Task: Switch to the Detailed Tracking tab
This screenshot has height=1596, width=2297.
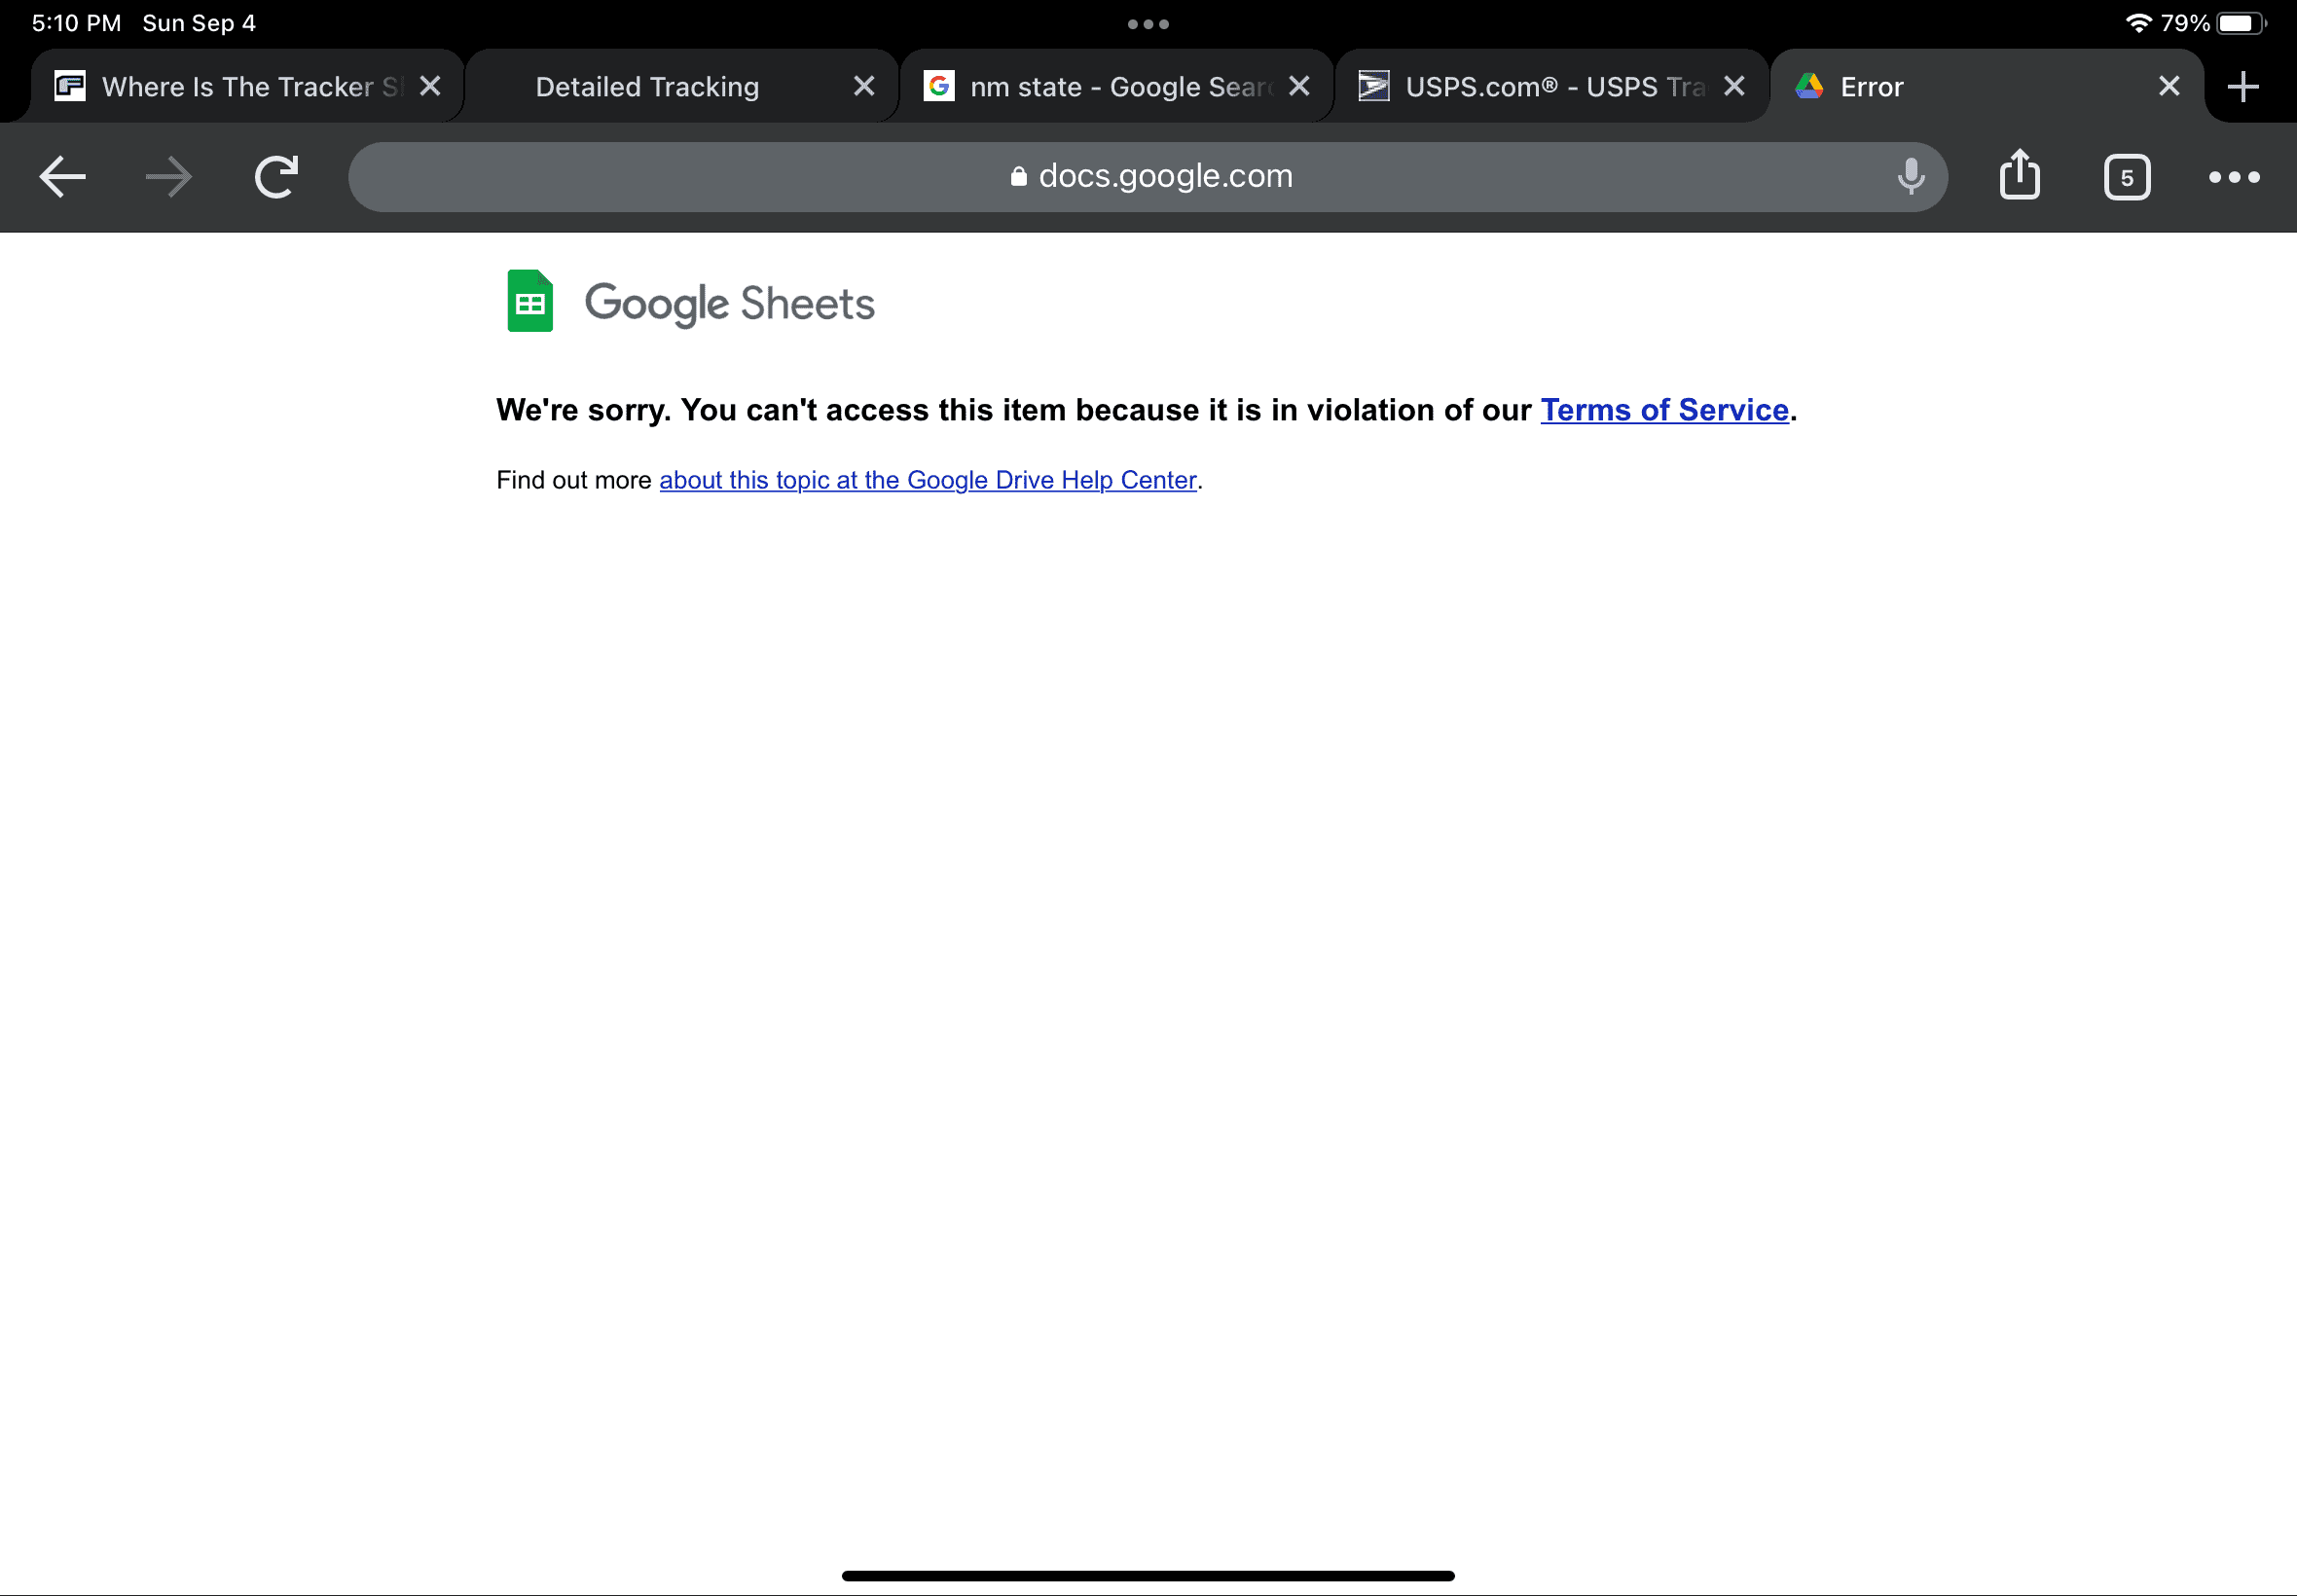Action: 682,86
